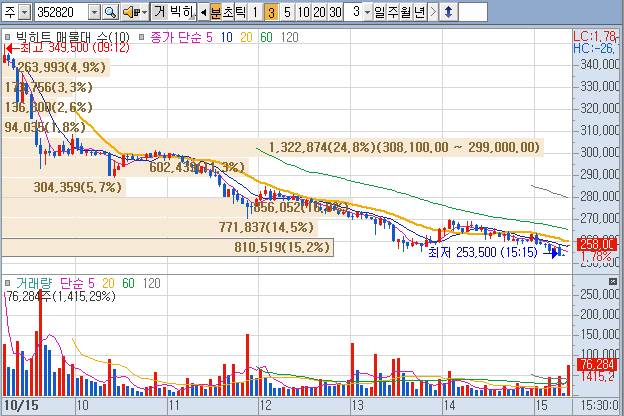
Task: Click the green 60 price moving average label
Action: 266,37
